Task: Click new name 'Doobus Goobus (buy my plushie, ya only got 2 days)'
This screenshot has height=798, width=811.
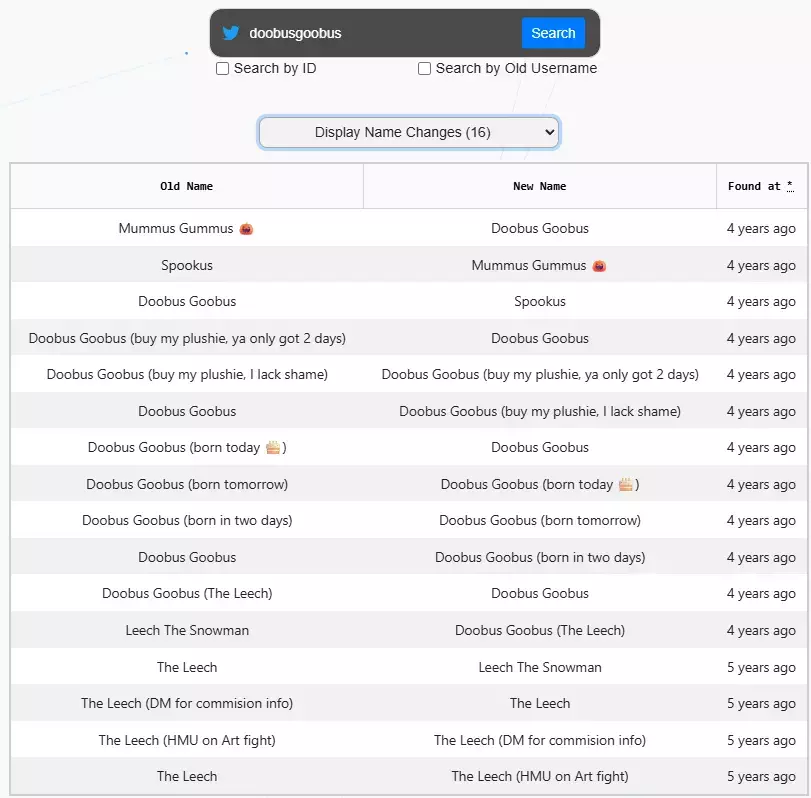Action: click(539, 374)
